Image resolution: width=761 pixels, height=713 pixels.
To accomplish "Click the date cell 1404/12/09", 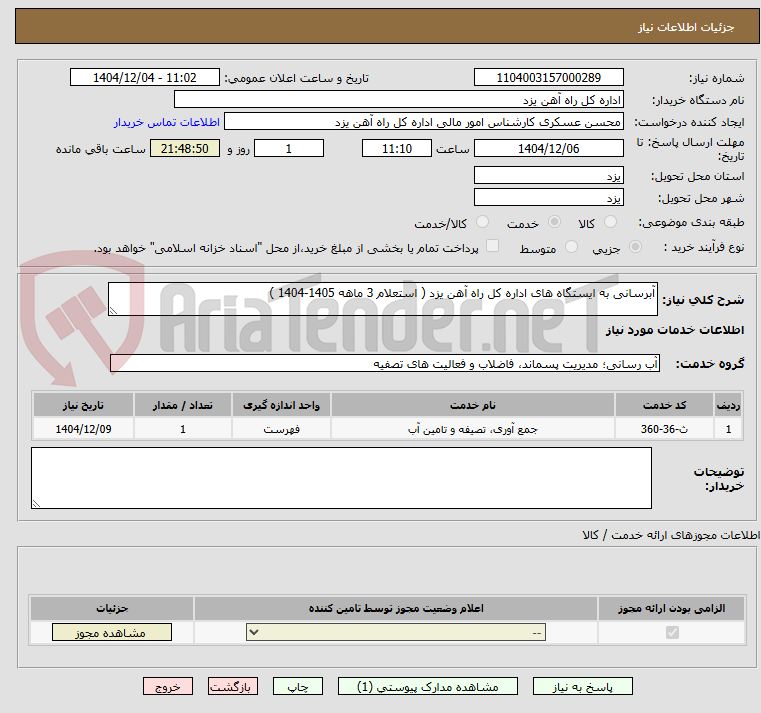I will click(83, 429).
